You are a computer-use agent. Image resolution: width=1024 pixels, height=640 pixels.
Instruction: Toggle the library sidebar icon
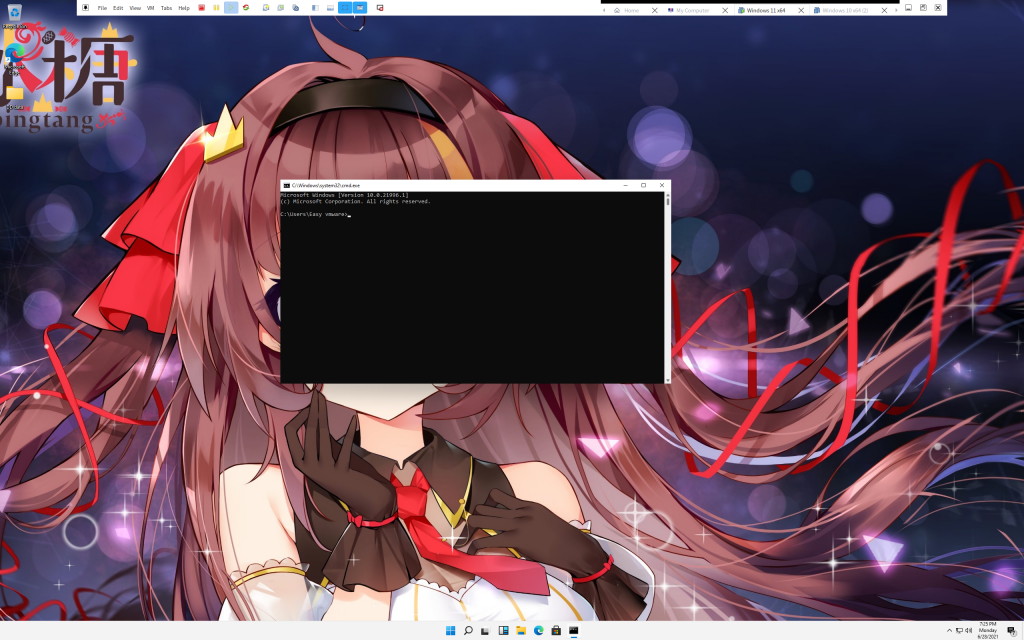pyautogui.click(x=315, y=8)
